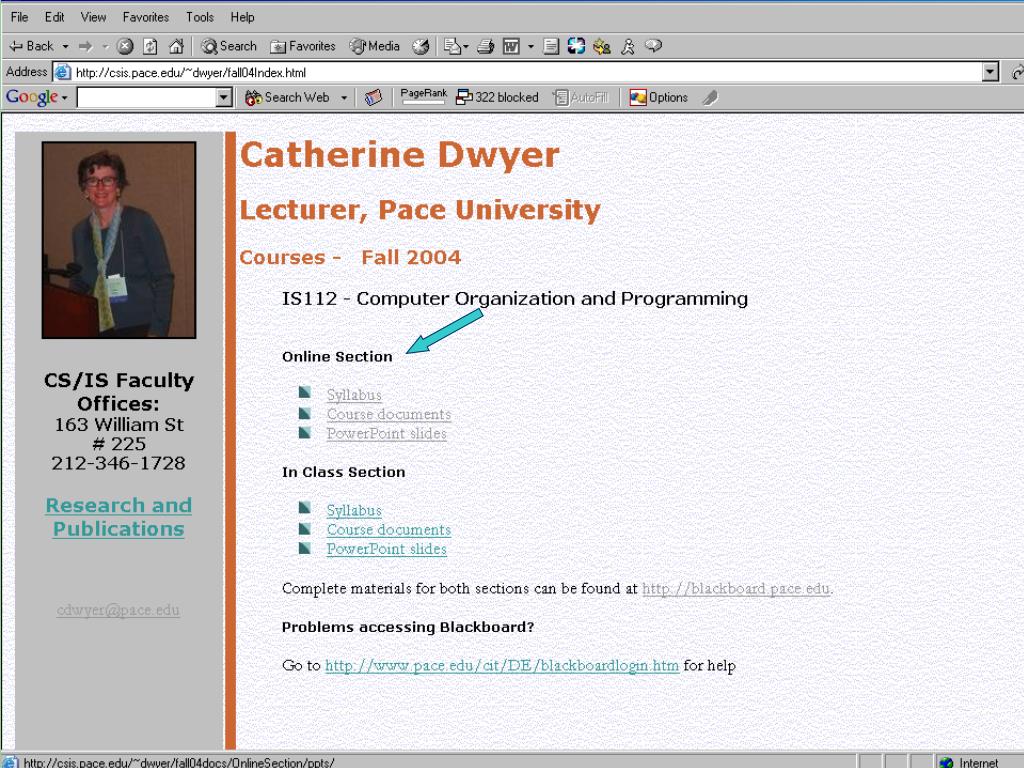Image resolution: width=1024 pixels, height=768 pixels.
Task: Click the '212-346-1728' phone number text
Action: 118,463
